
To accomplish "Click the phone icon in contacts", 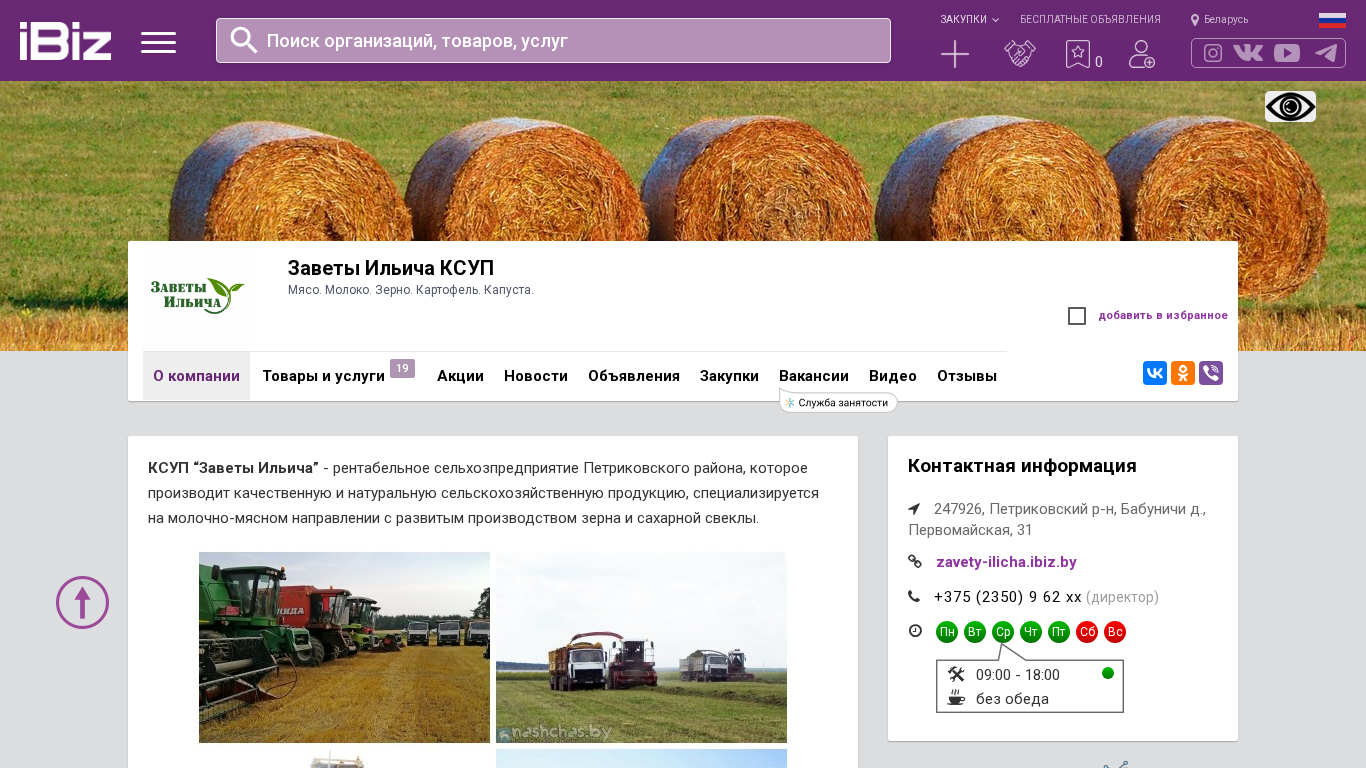I will pos(914,597).
